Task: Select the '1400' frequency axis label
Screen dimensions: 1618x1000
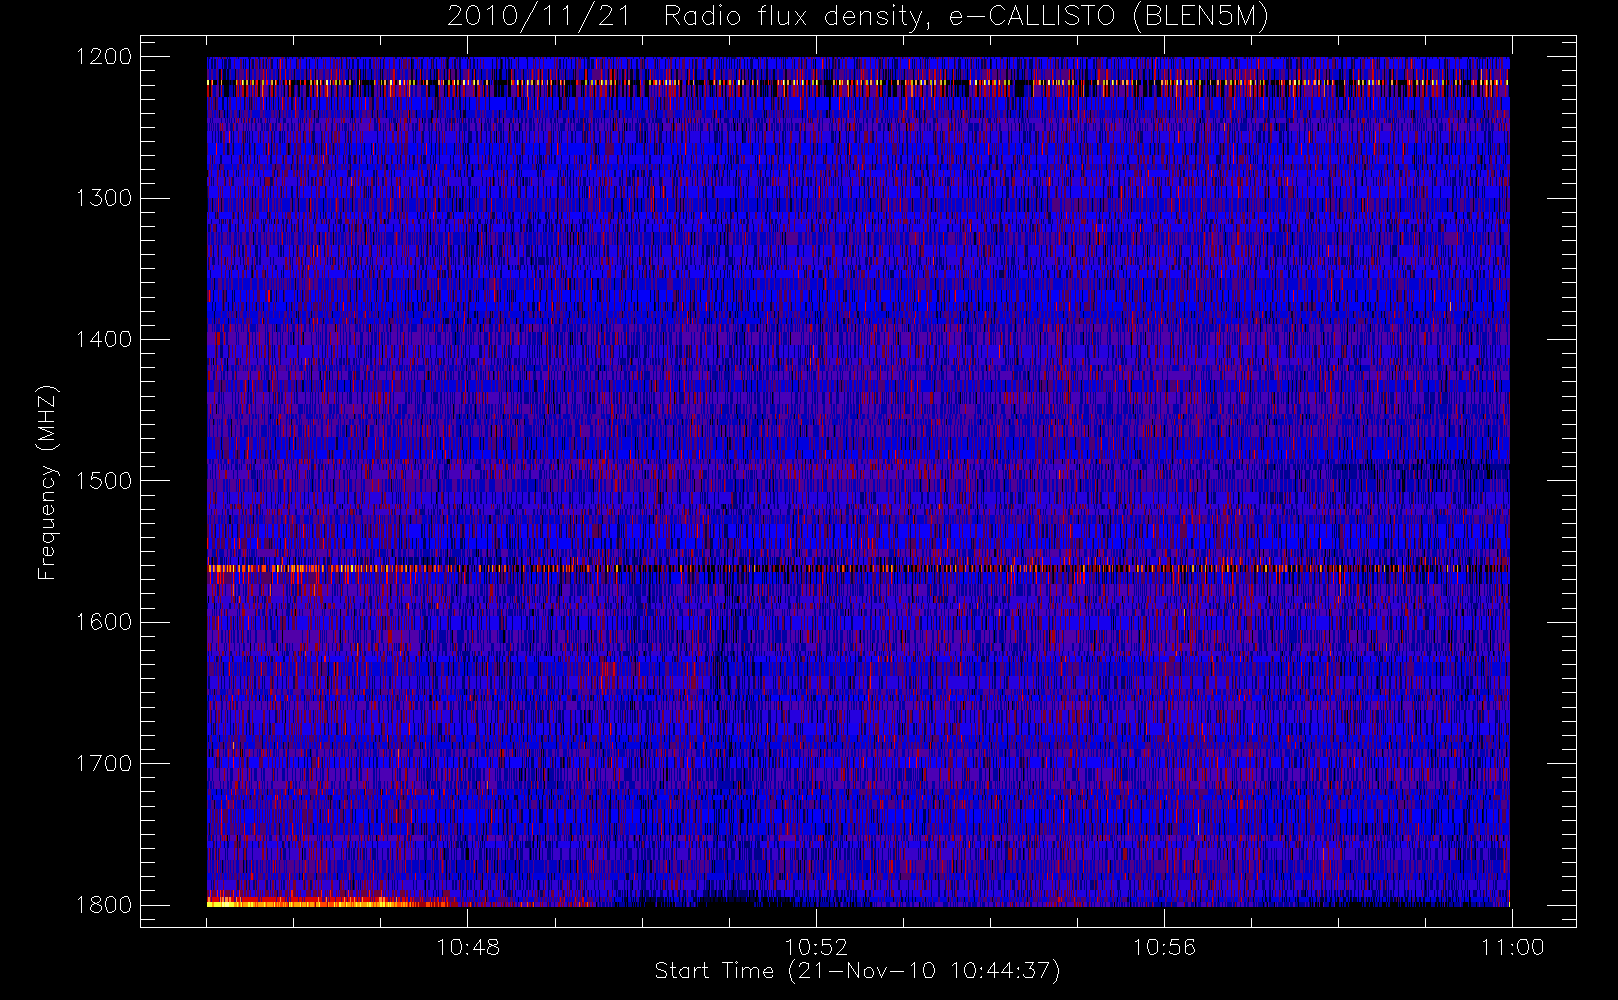Action: coord(104,340)
